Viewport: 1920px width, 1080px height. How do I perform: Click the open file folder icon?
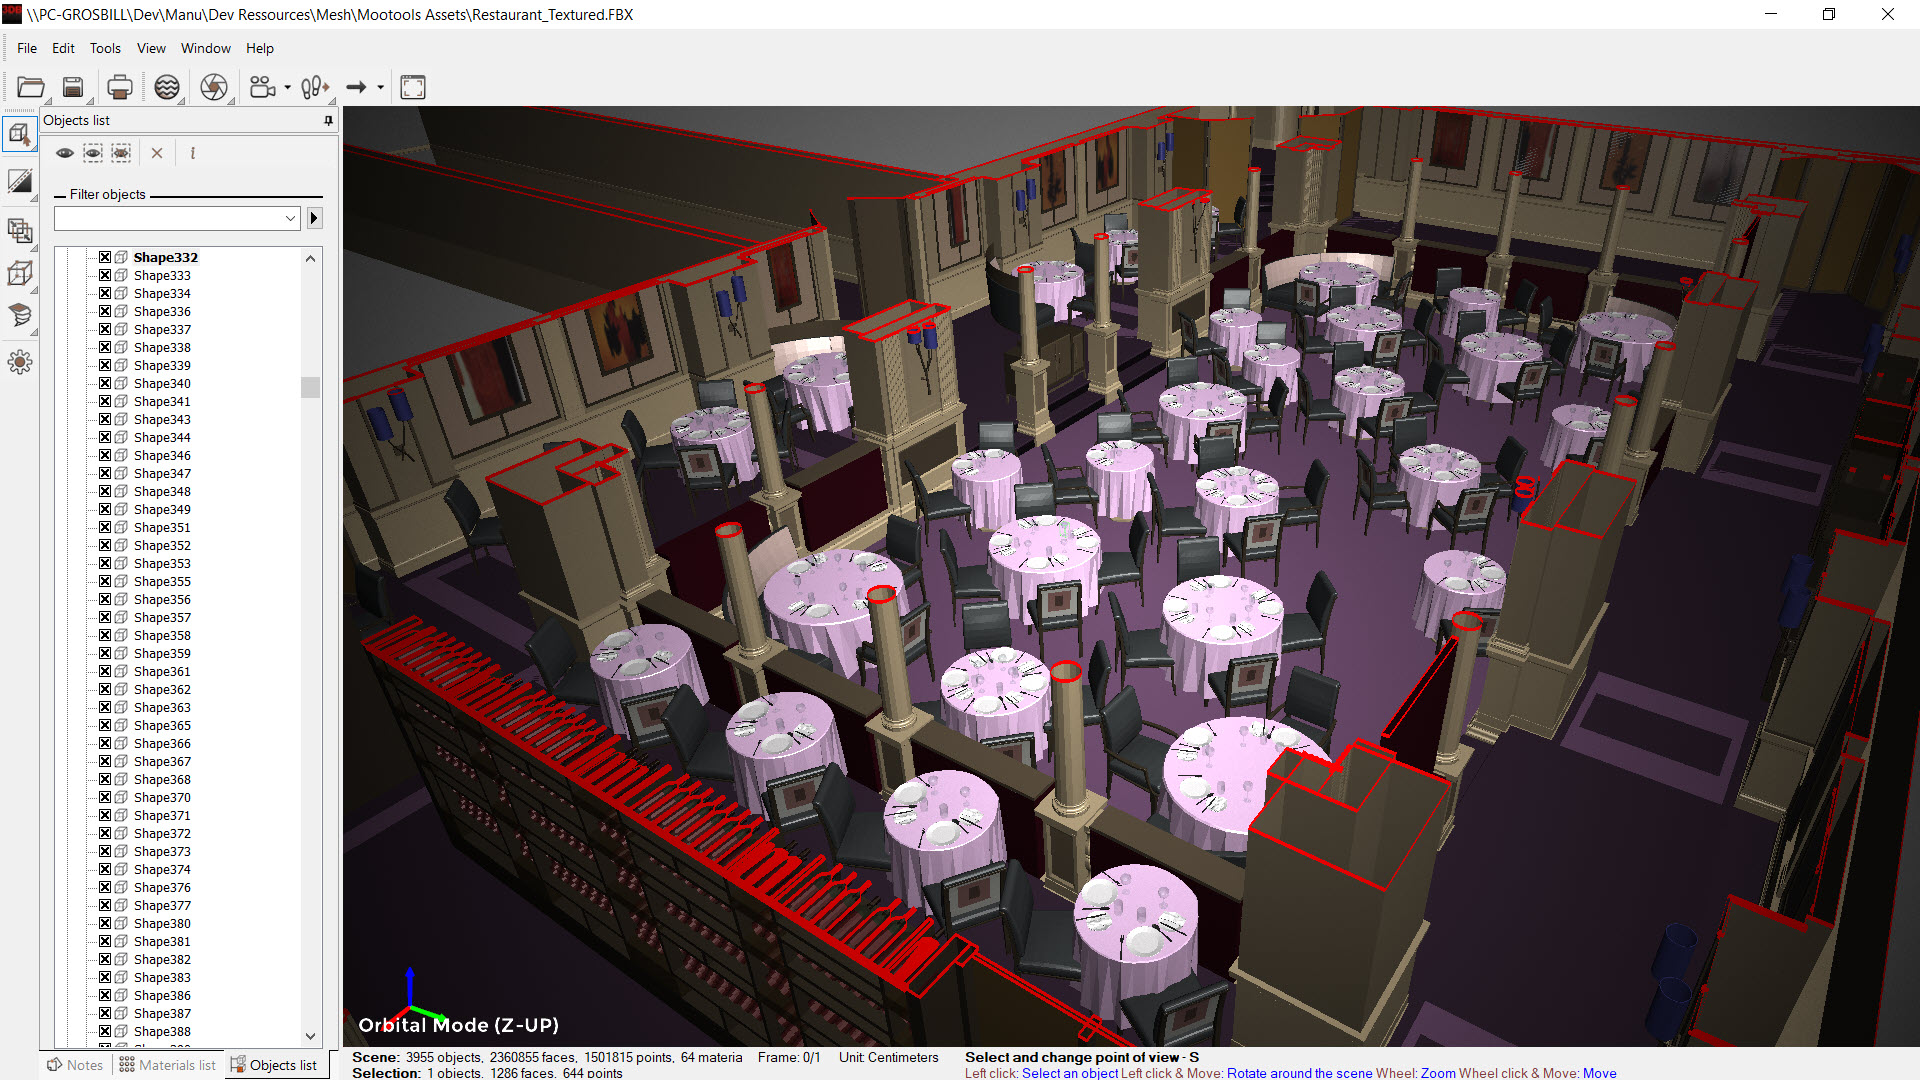click(30, 88)
